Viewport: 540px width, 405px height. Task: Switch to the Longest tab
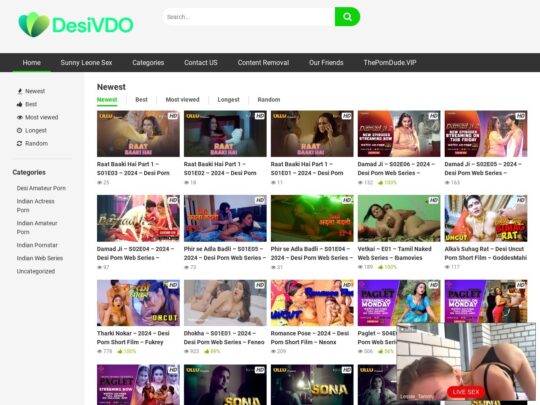click(228, 100)
